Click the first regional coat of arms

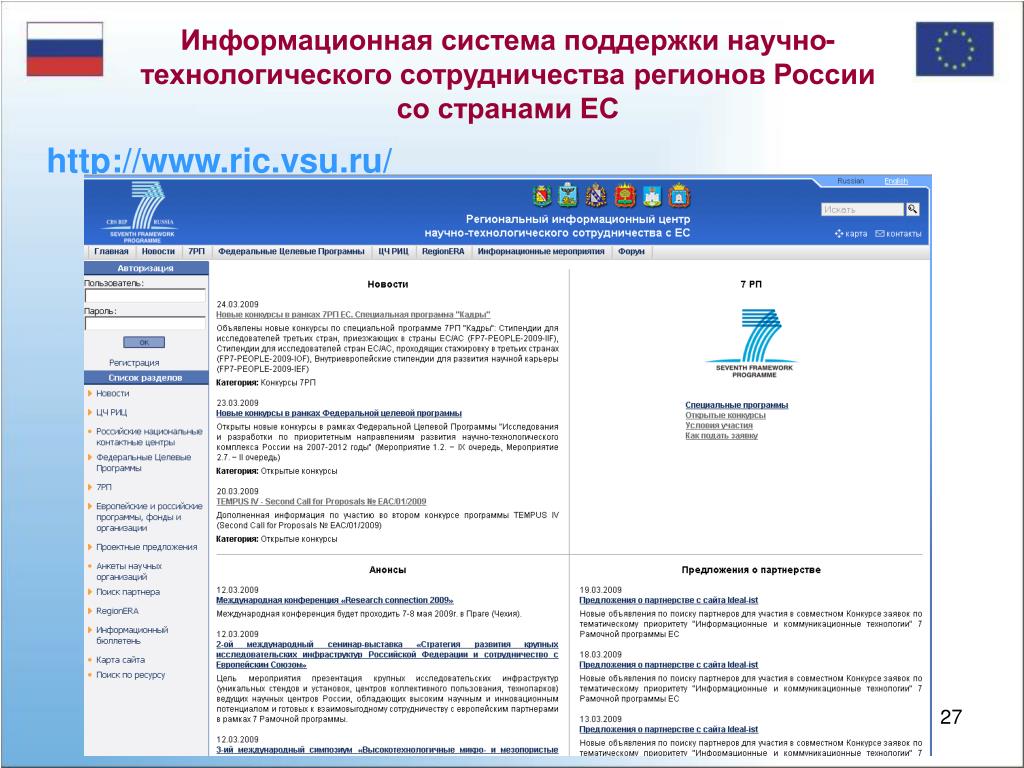coord(542,195)
